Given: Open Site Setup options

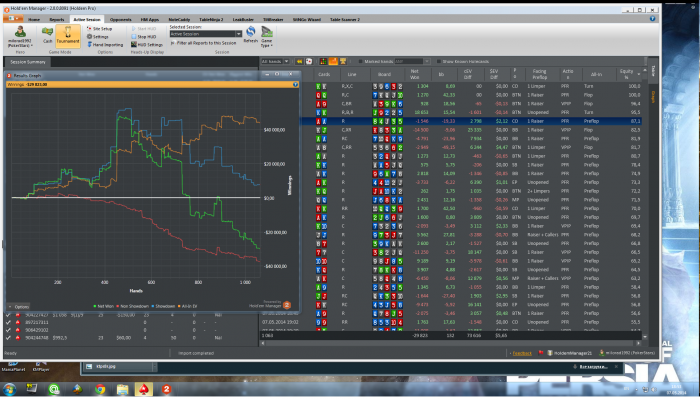Looking at the screenshot, I should [100, 29].
